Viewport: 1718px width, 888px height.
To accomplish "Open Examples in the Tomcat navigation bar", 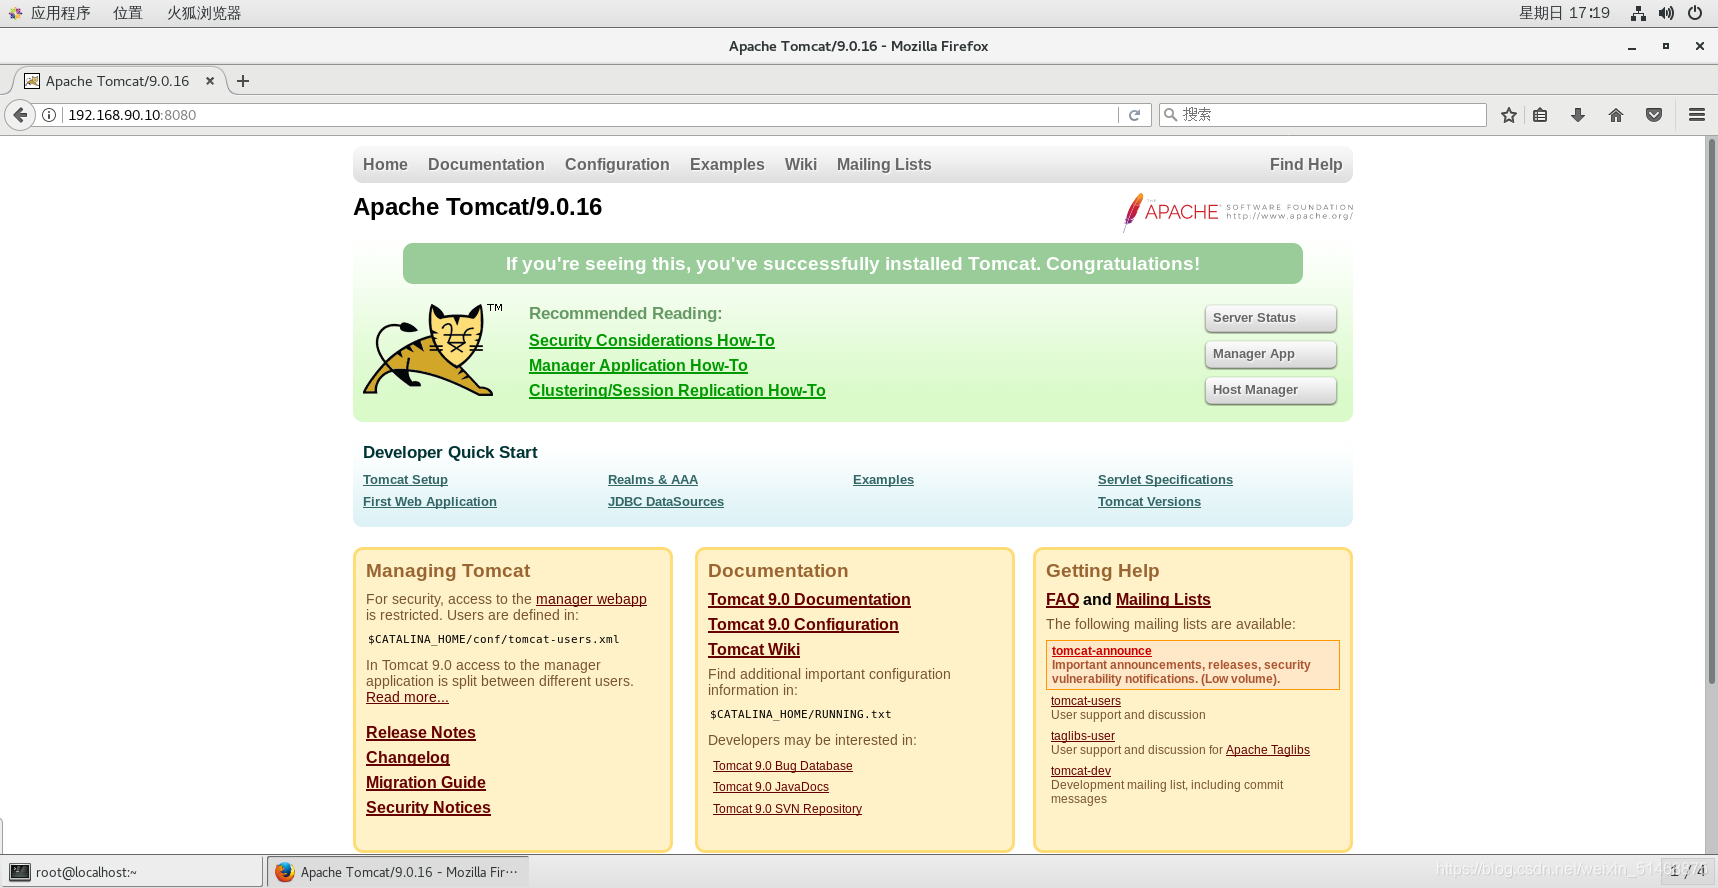I will (727, 165).
